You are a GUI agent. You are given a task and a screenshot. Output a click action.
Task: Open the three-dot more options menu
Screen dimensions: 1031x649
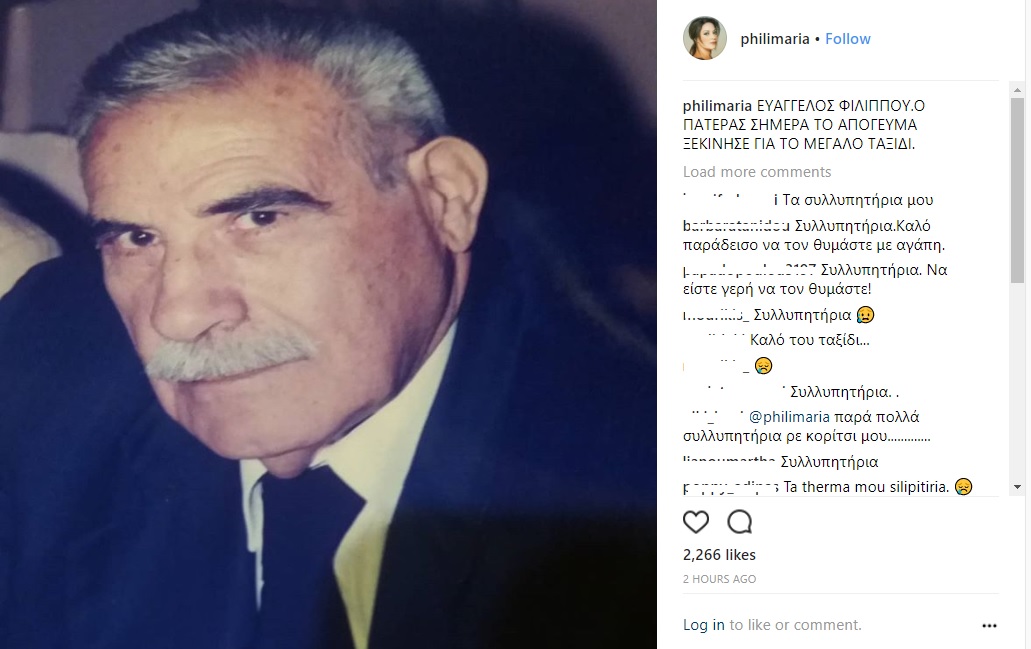coord(989,625)
